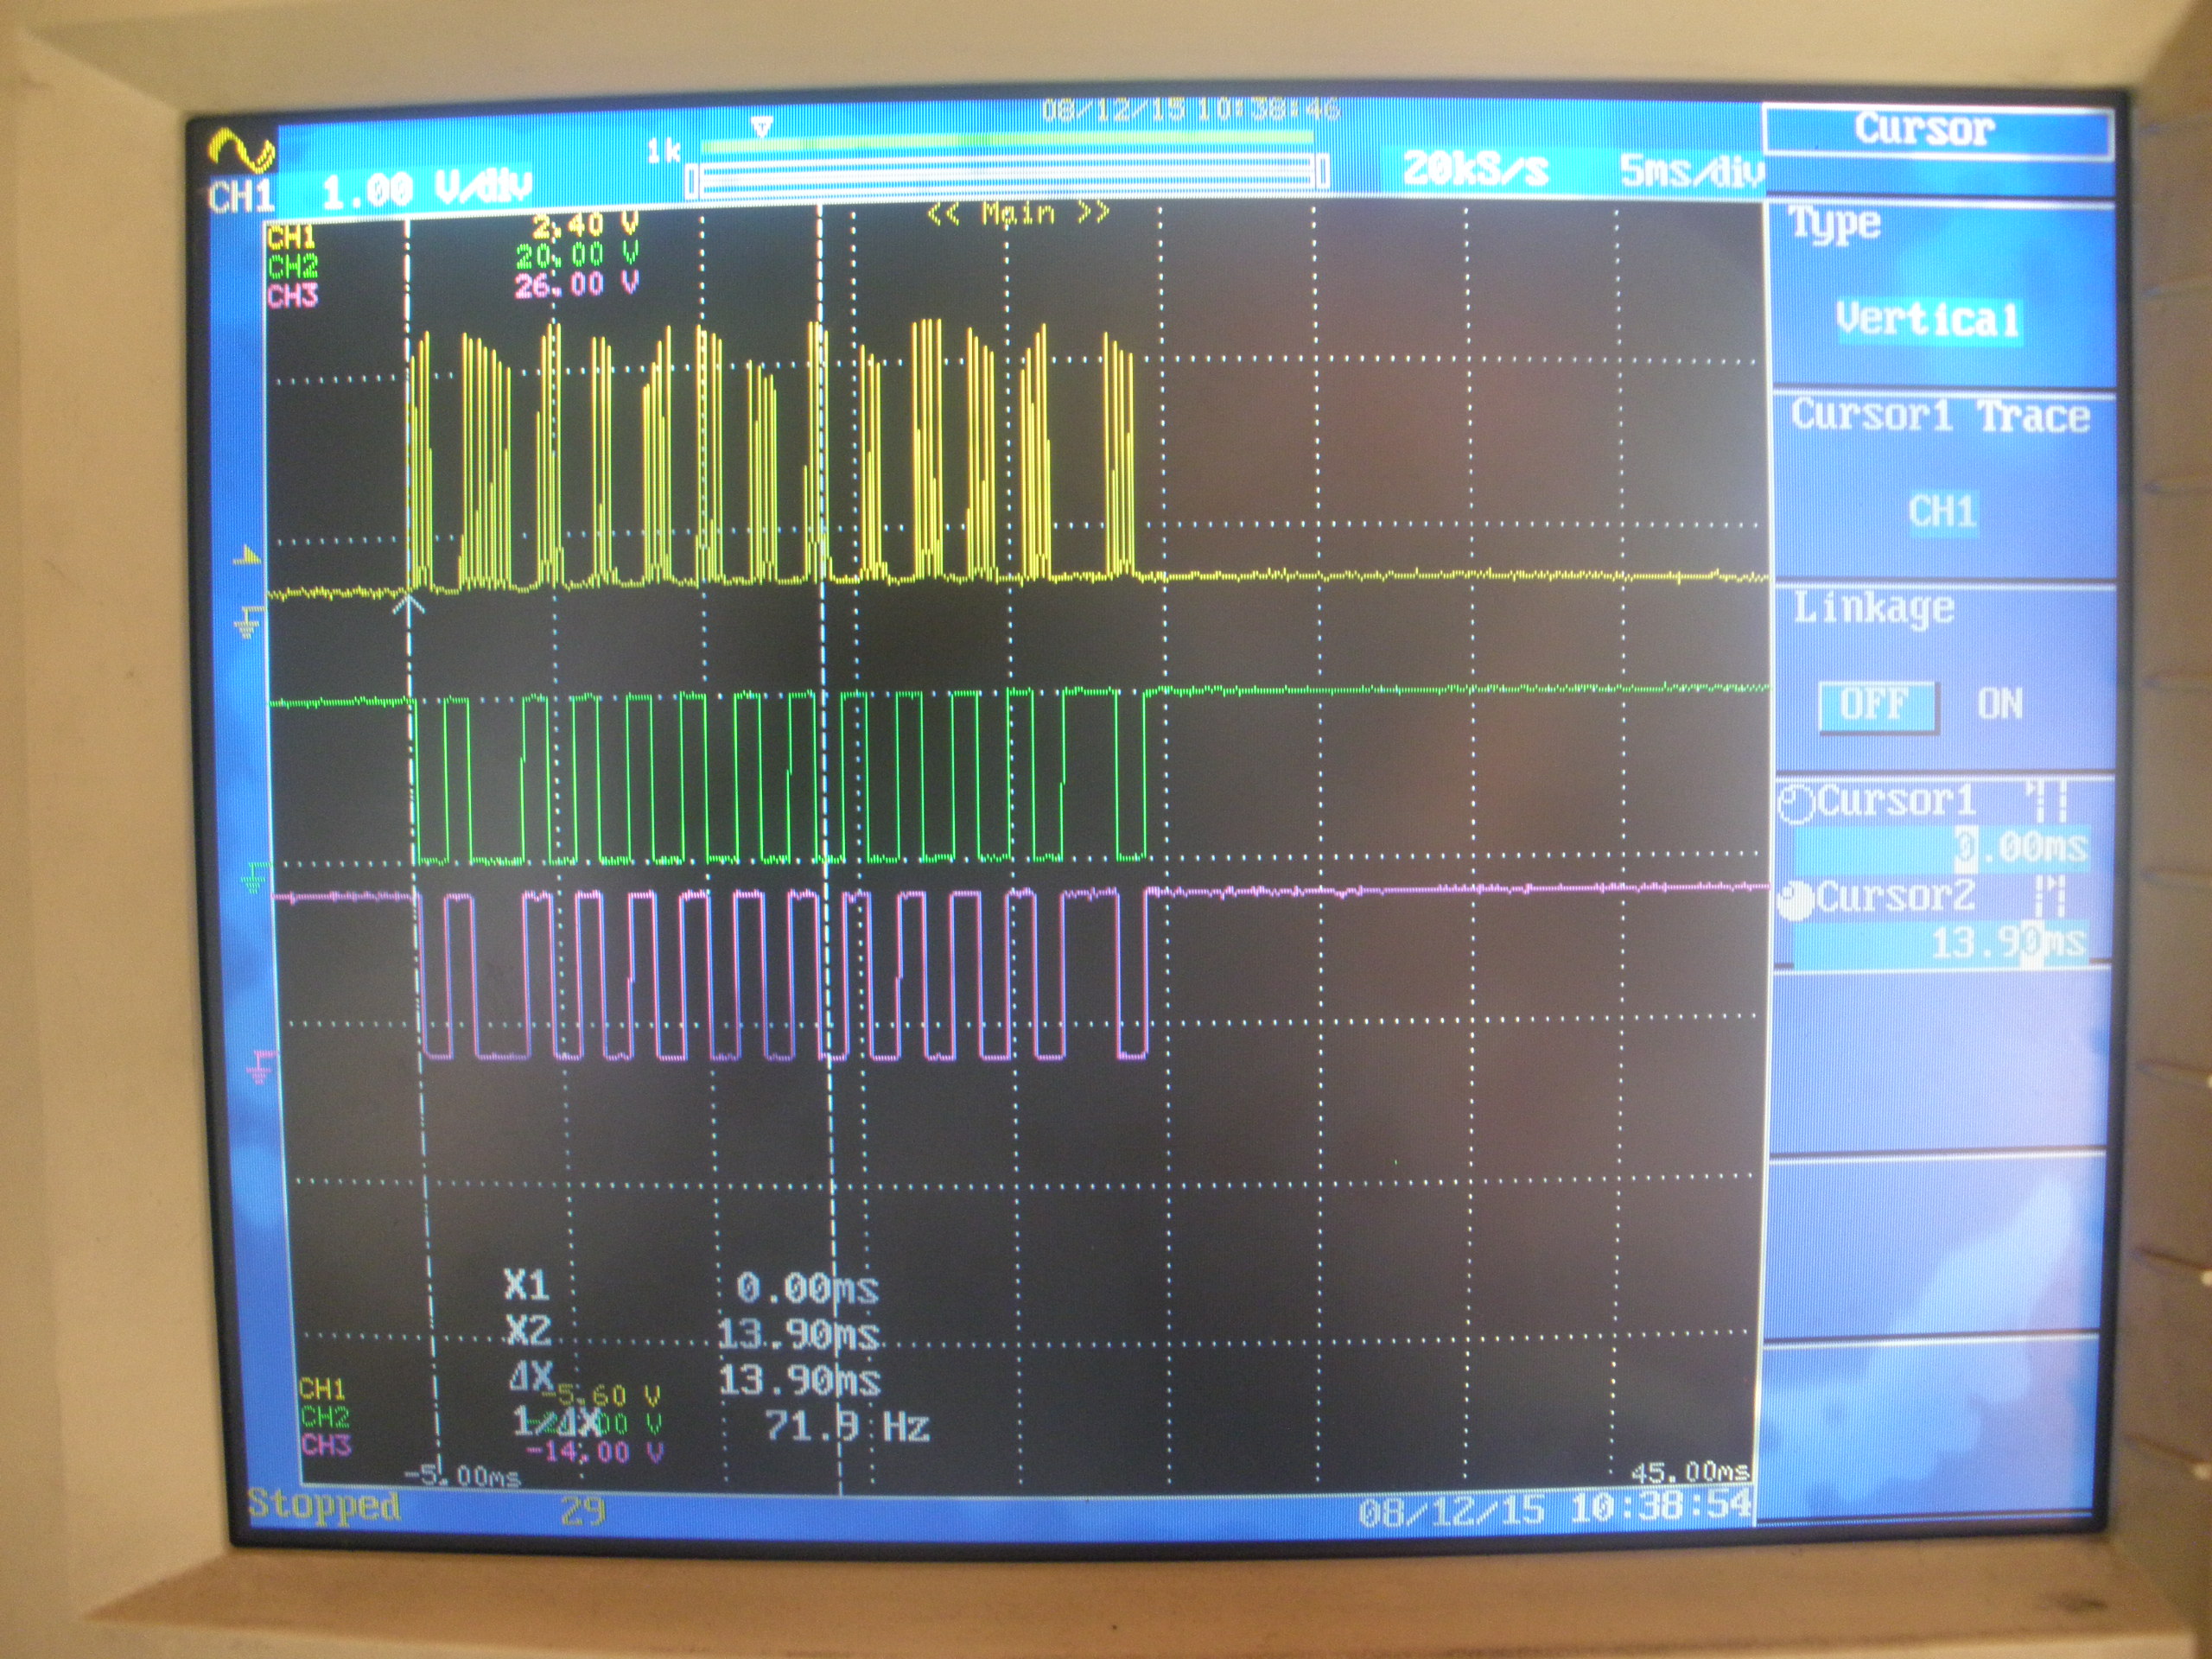
Task: Click the record length memory bar
Action: [x=1007, y=174]
